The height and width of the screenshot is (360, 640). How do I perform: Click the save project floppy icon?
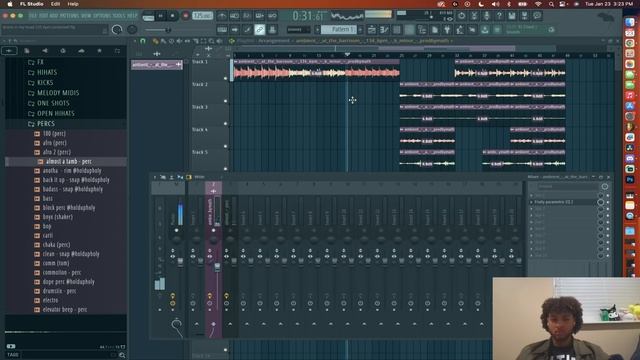(x=512, y=16)
